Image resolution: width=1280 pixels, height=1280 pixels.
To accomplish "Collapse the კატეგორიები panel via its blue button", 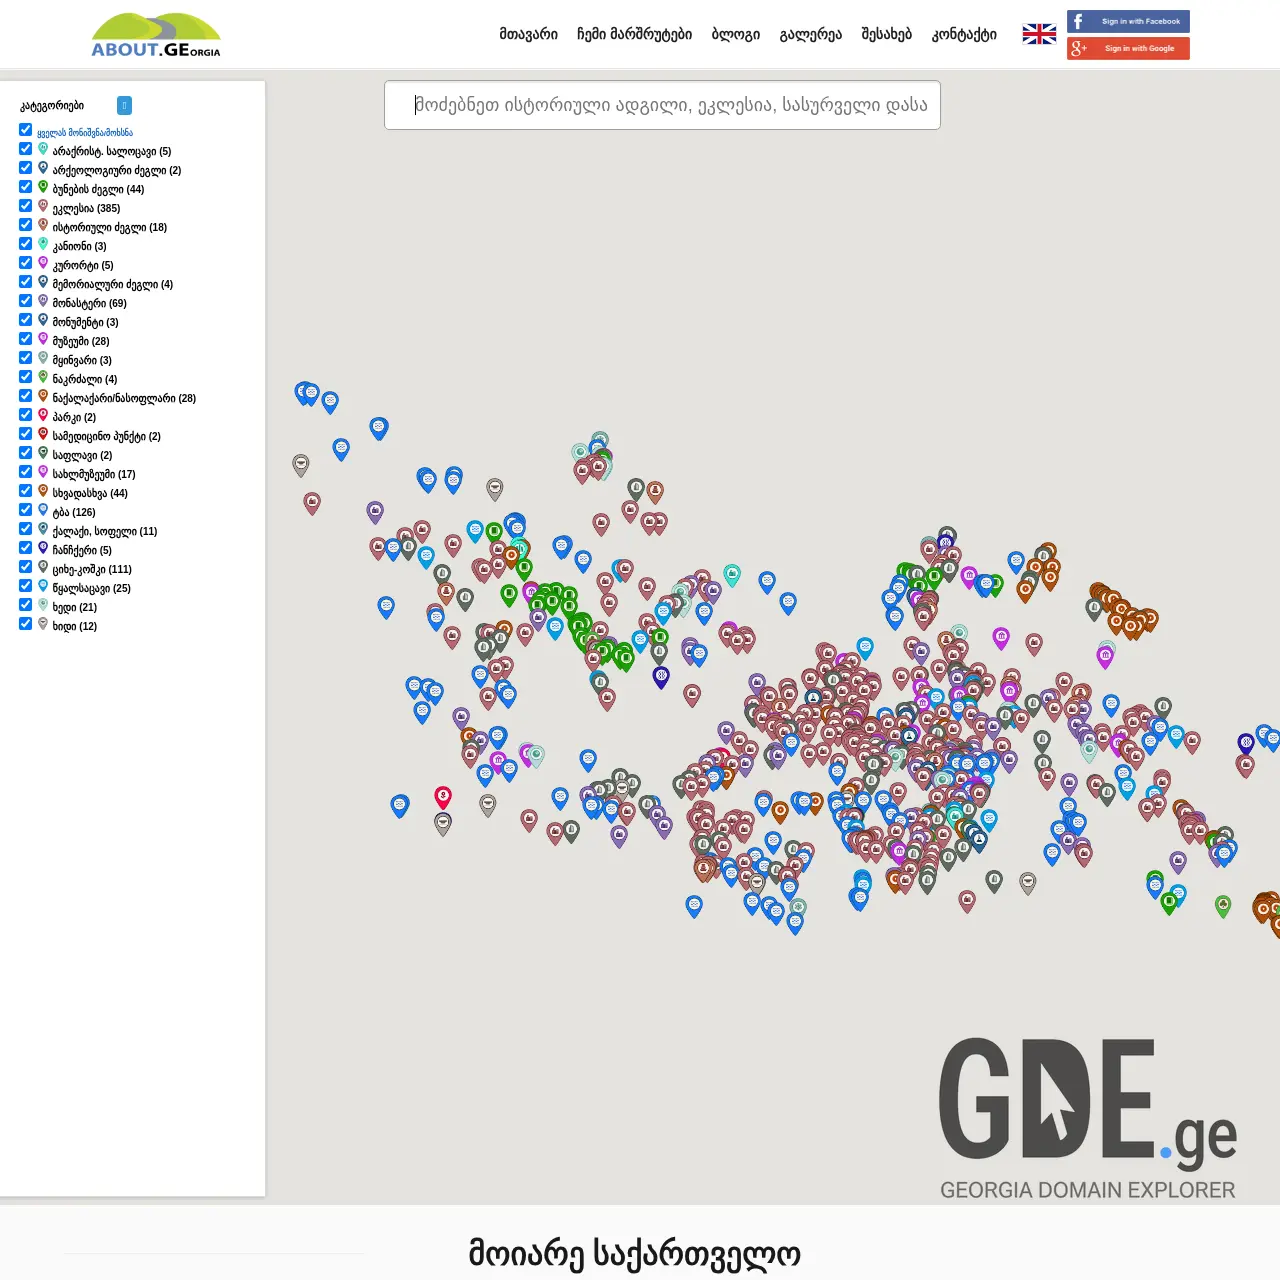I will pos(124,105).
